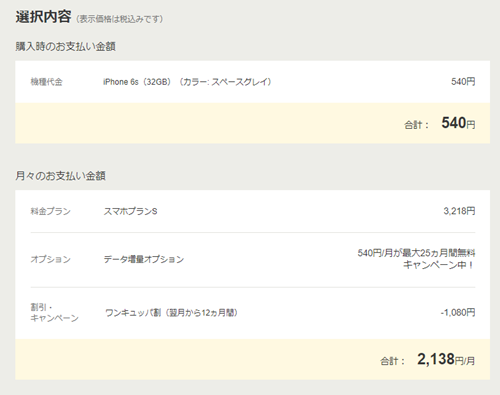500x395 pixels.
Task: Click the 選択内容 page heading
Action: [43, 17]
